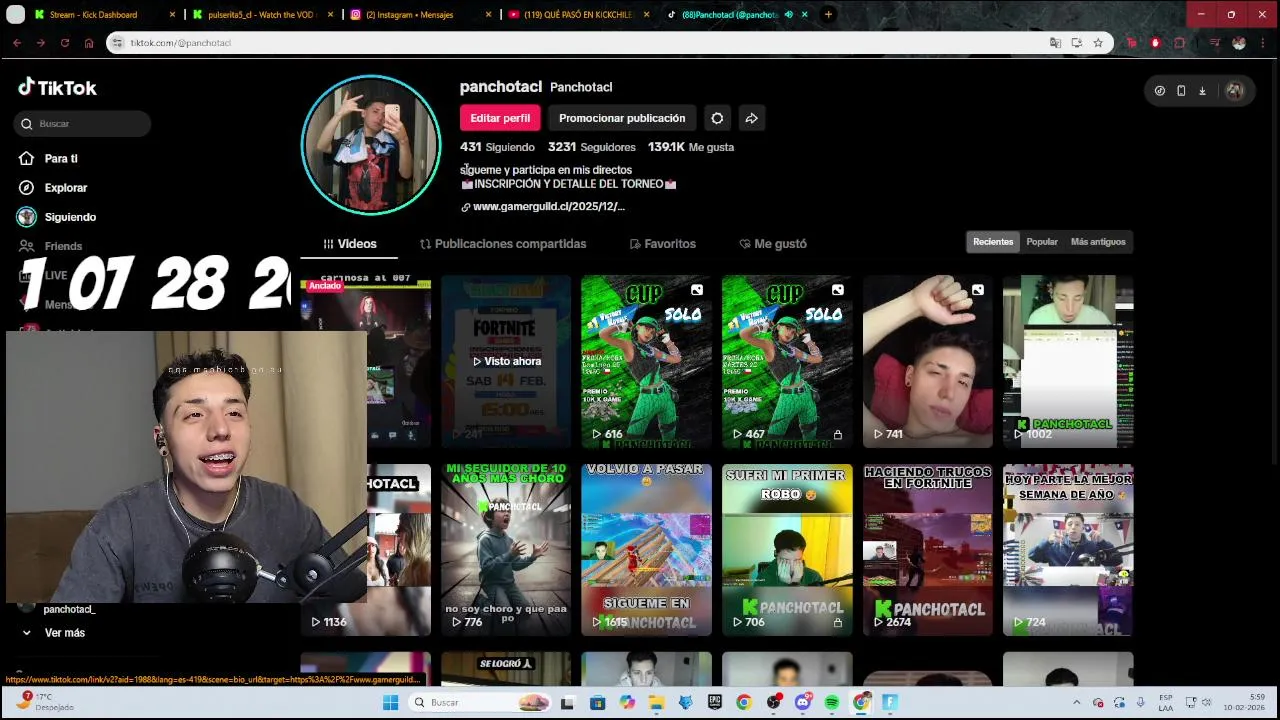
Task: Open the video with 1002 views
Action: [1068, 361]
